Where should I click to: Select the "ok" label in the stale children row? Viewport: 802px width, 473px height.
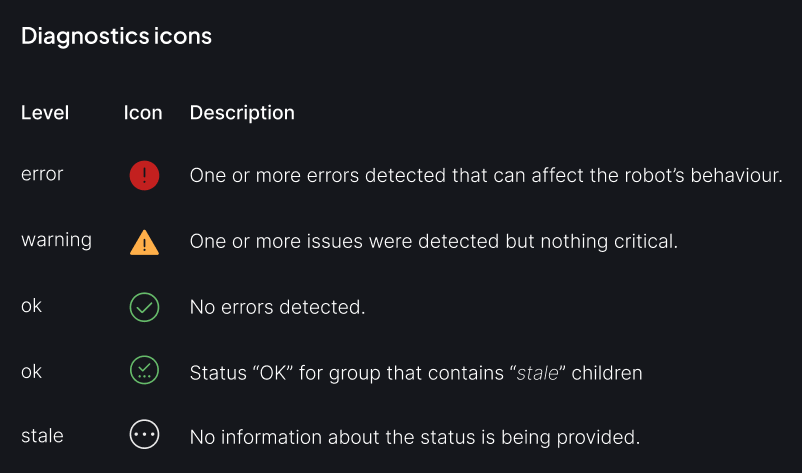[x=32, y=371]
